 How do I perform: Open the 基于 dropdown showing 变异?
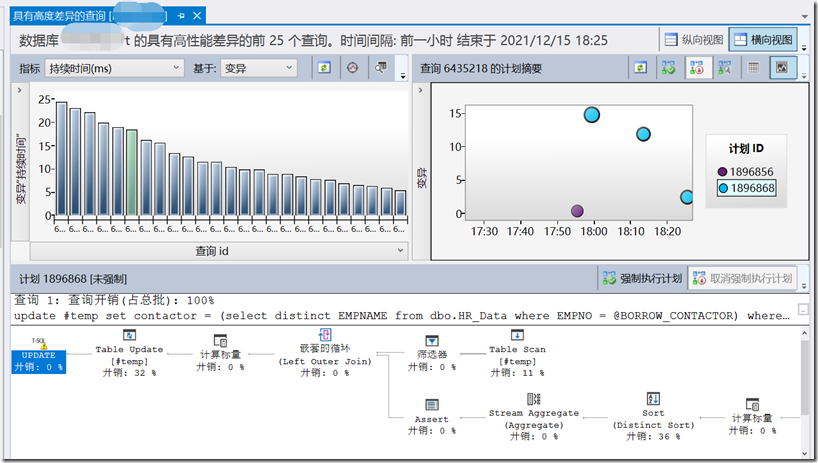(x=259, y=68)
